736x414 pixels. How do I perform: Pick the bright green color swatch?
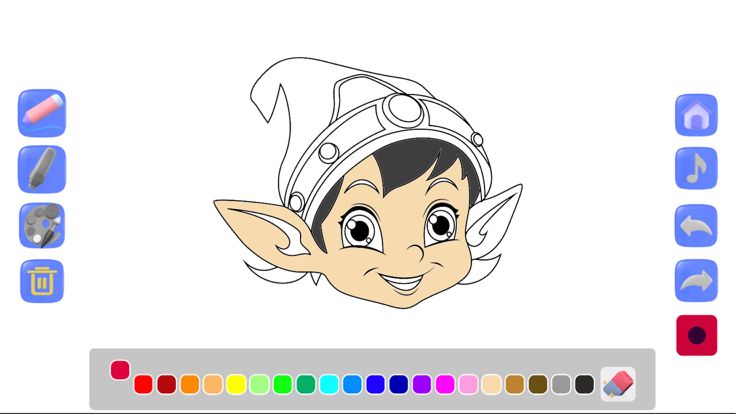pos(283,384)
